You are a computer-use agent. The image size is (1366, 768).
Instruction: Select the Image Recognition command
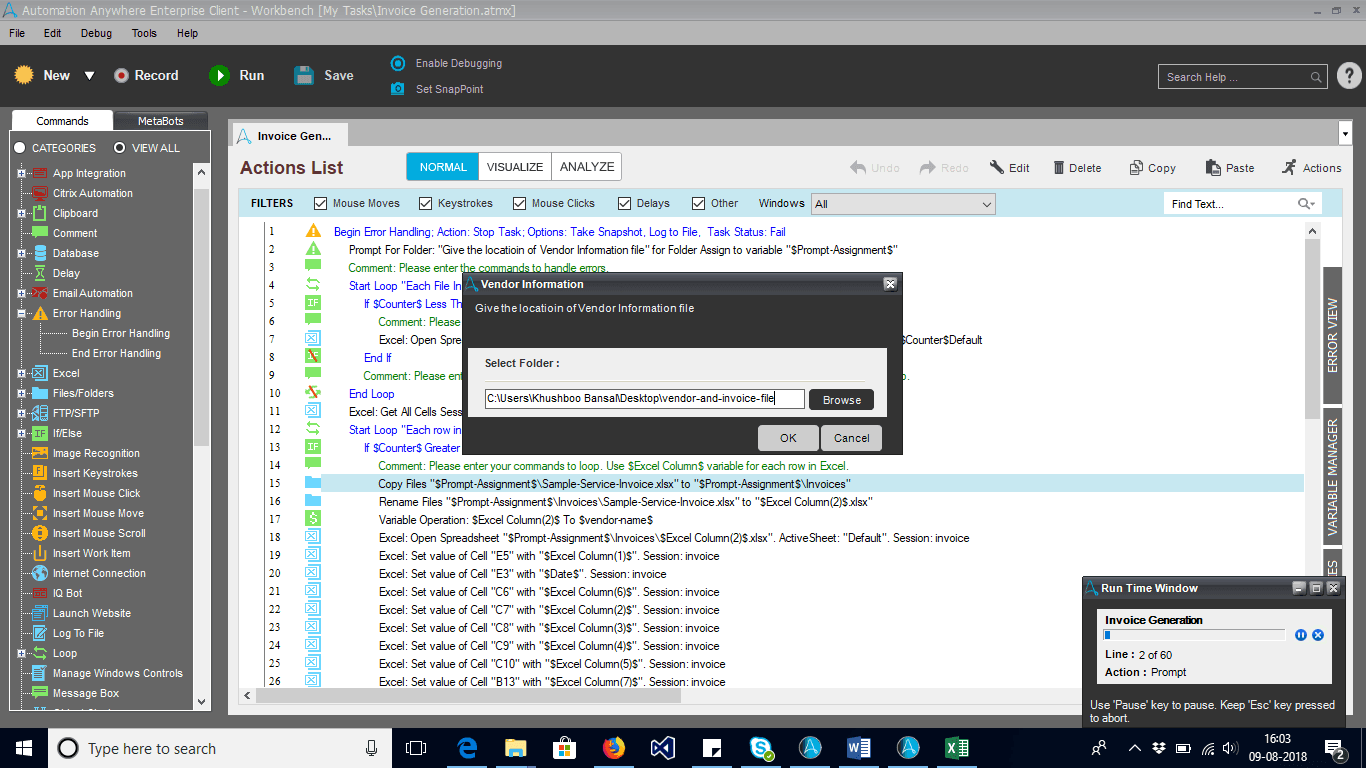click(96, 453)
